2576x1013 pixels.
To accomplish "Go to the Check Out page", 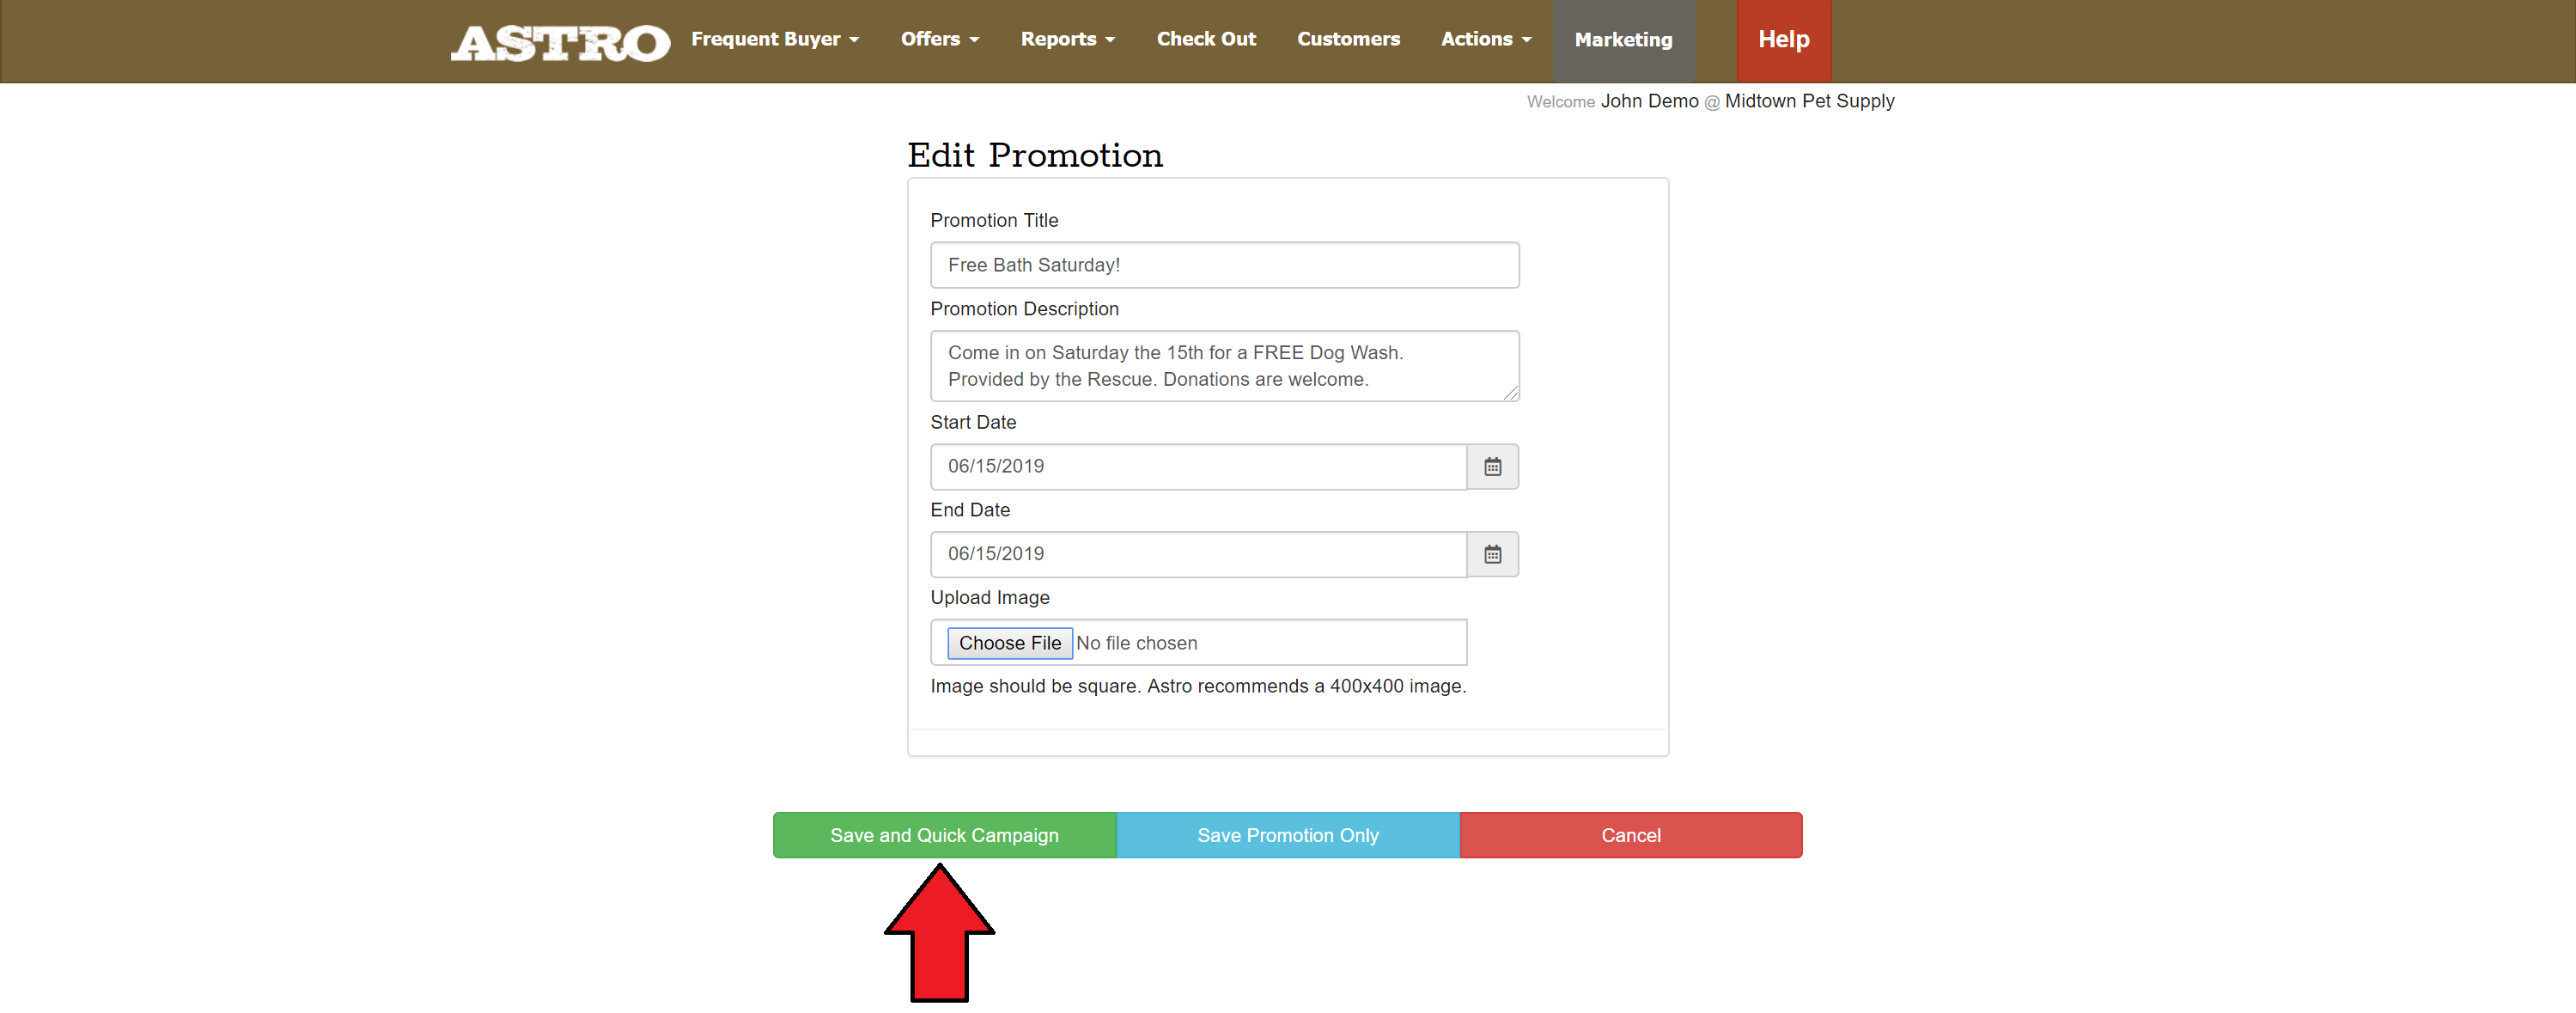I will coord(1205,39).
